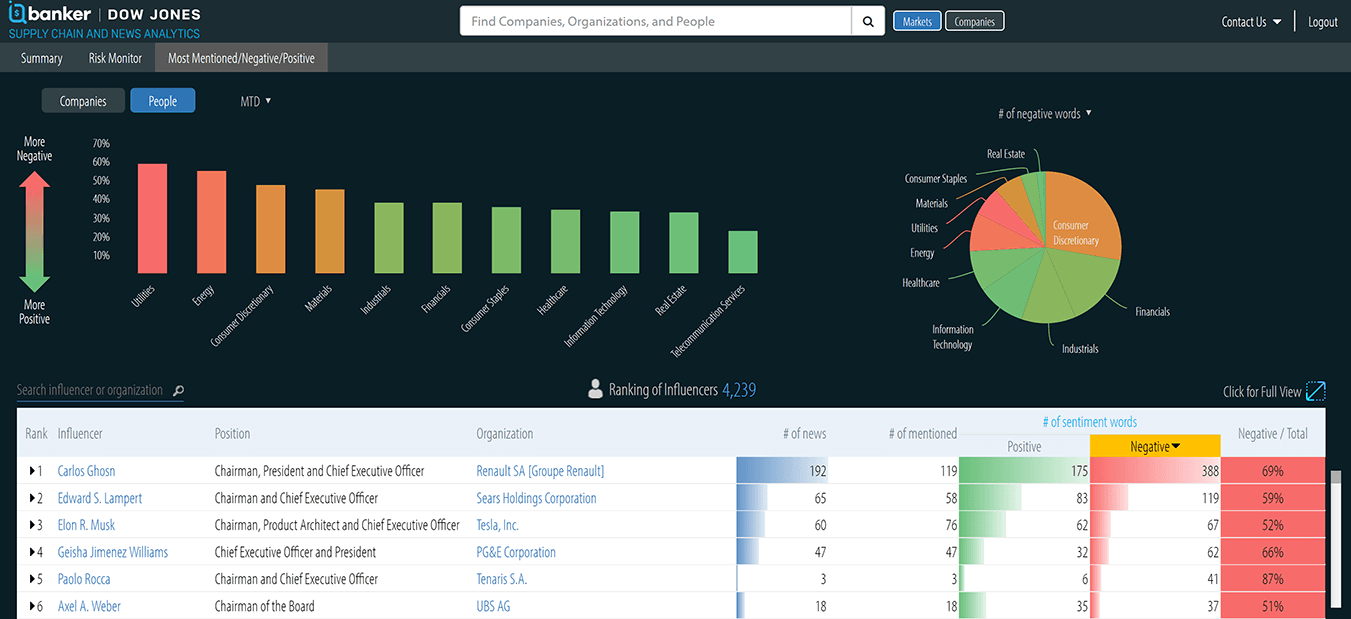Click the Telecommunication Services bar
Viewport: 1351px width, 619px height.
[743, 252]
